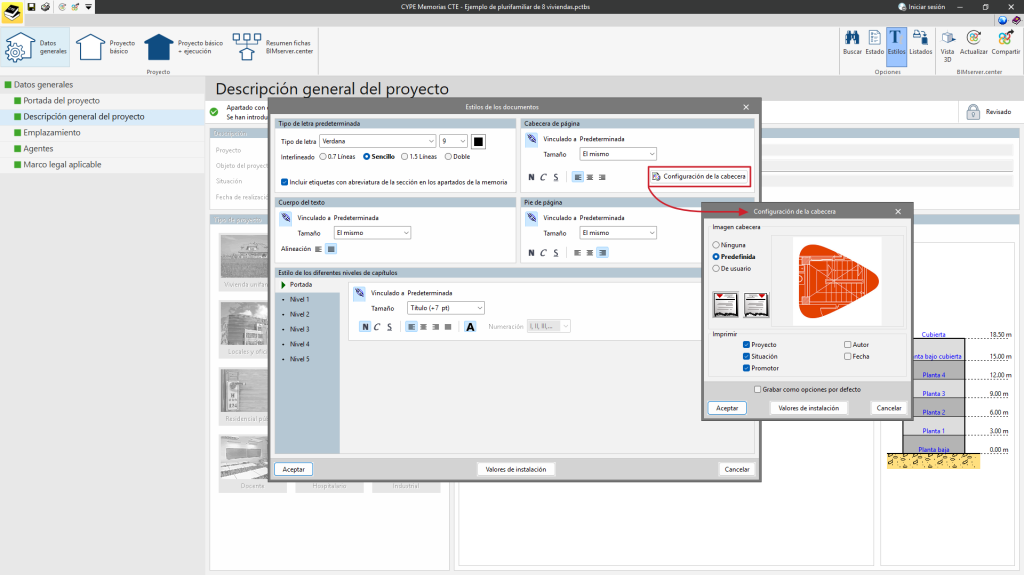
Task: Click the Vinculado link icon in Pie de página
Action: (532, 218)
